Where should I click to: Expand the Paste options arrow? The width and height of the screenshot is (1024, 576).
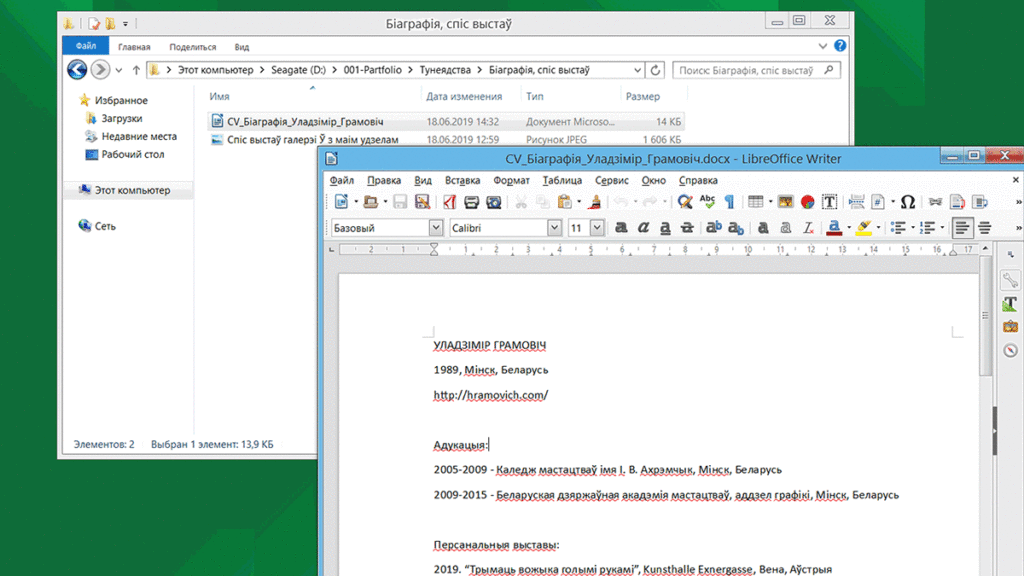[x=579, y=202]
